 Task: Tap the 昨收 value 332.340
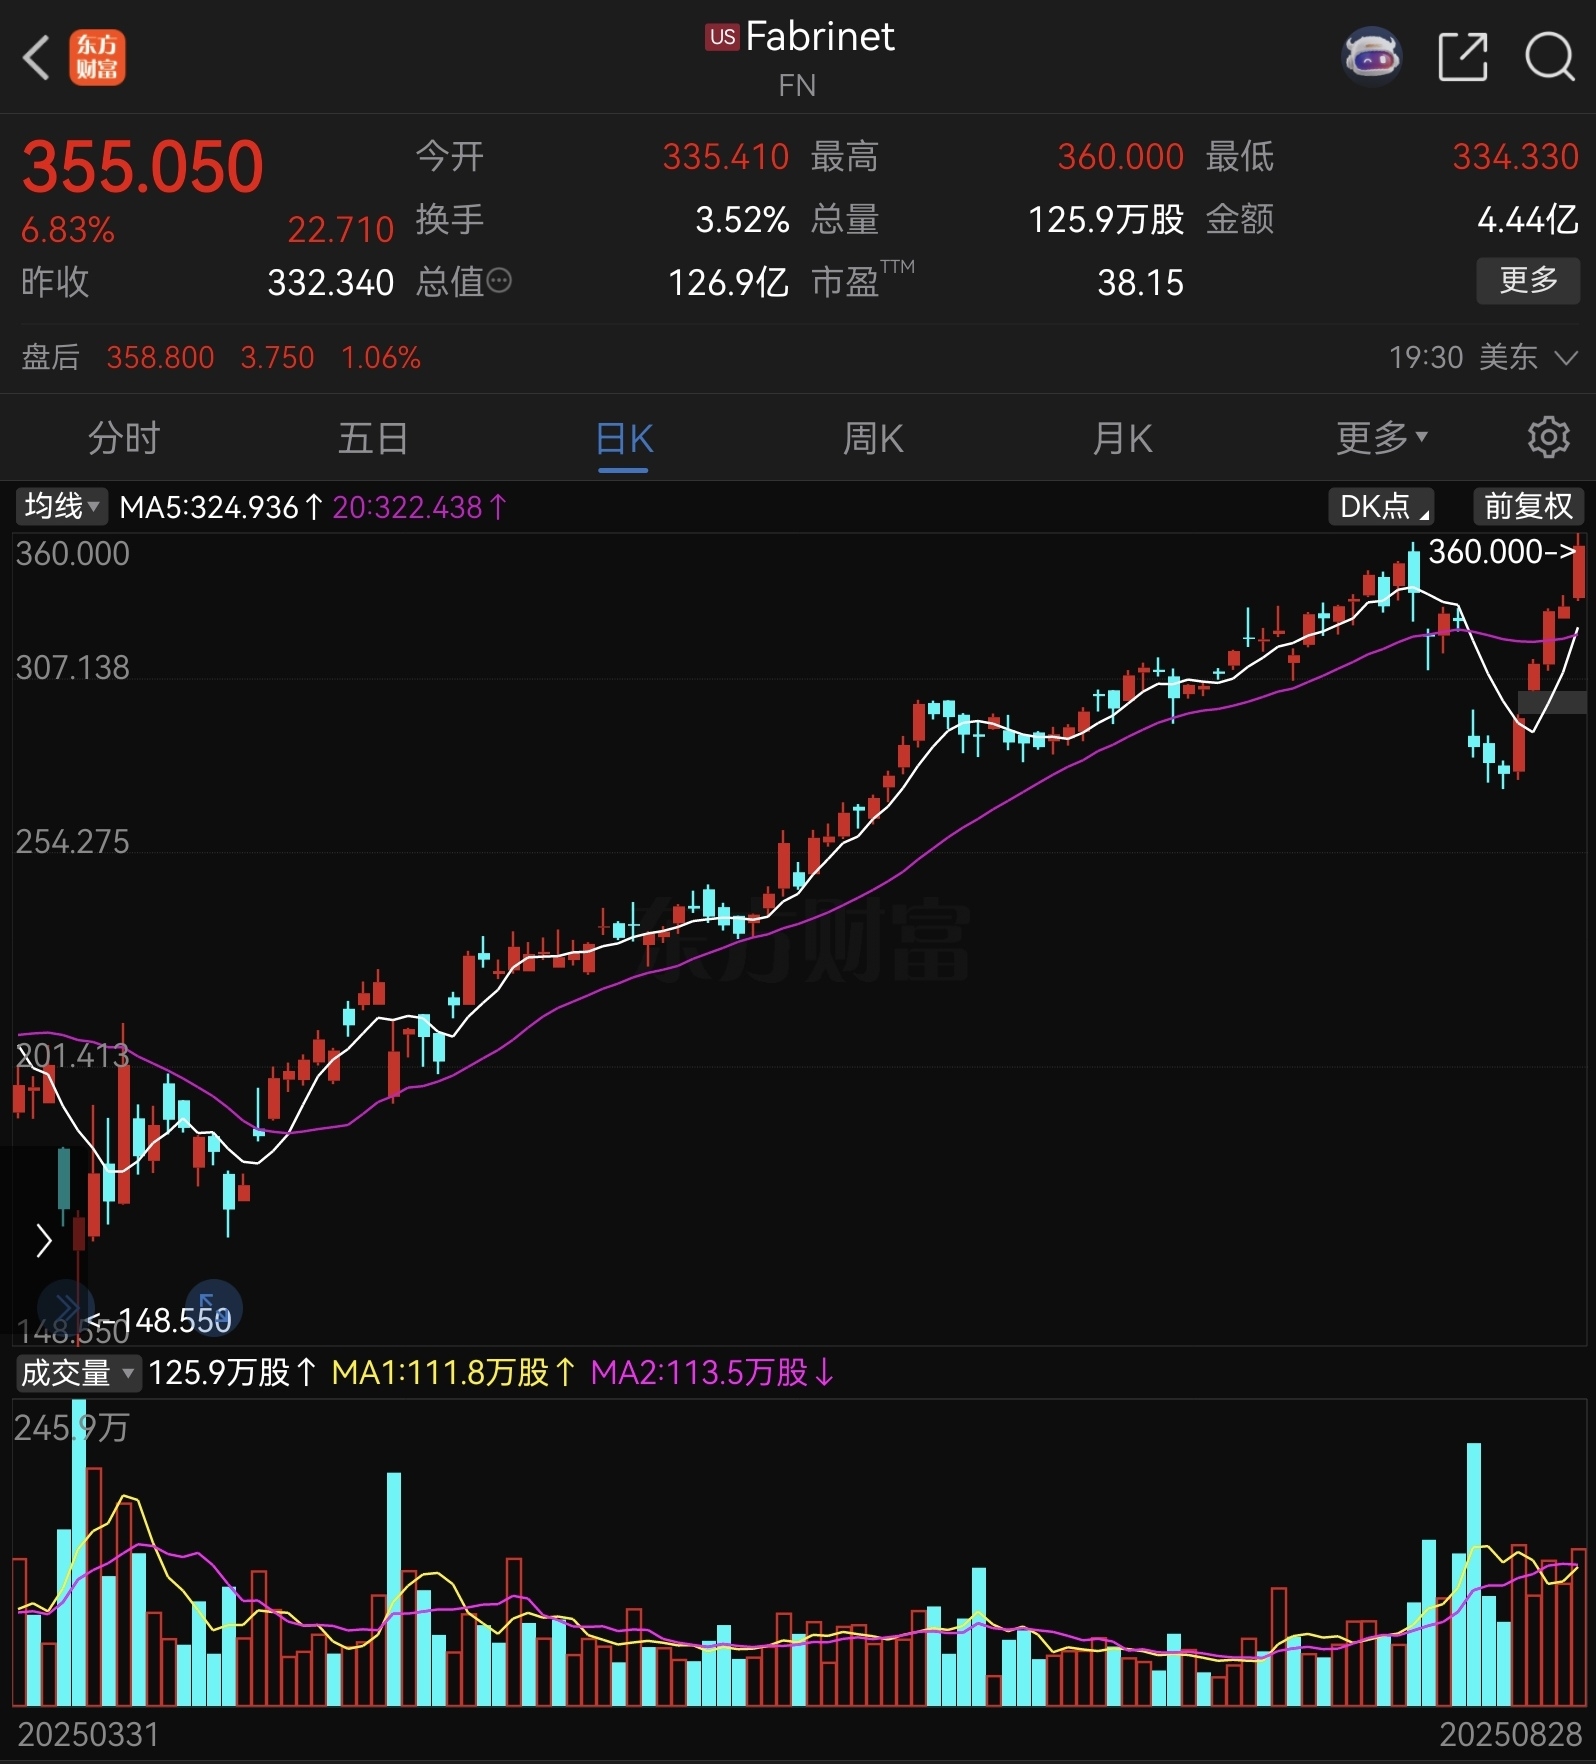330,283
